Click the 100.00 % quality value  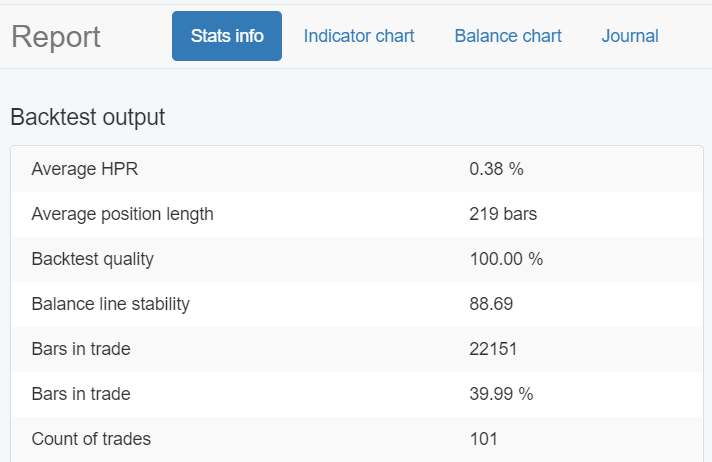coord(506,259)
